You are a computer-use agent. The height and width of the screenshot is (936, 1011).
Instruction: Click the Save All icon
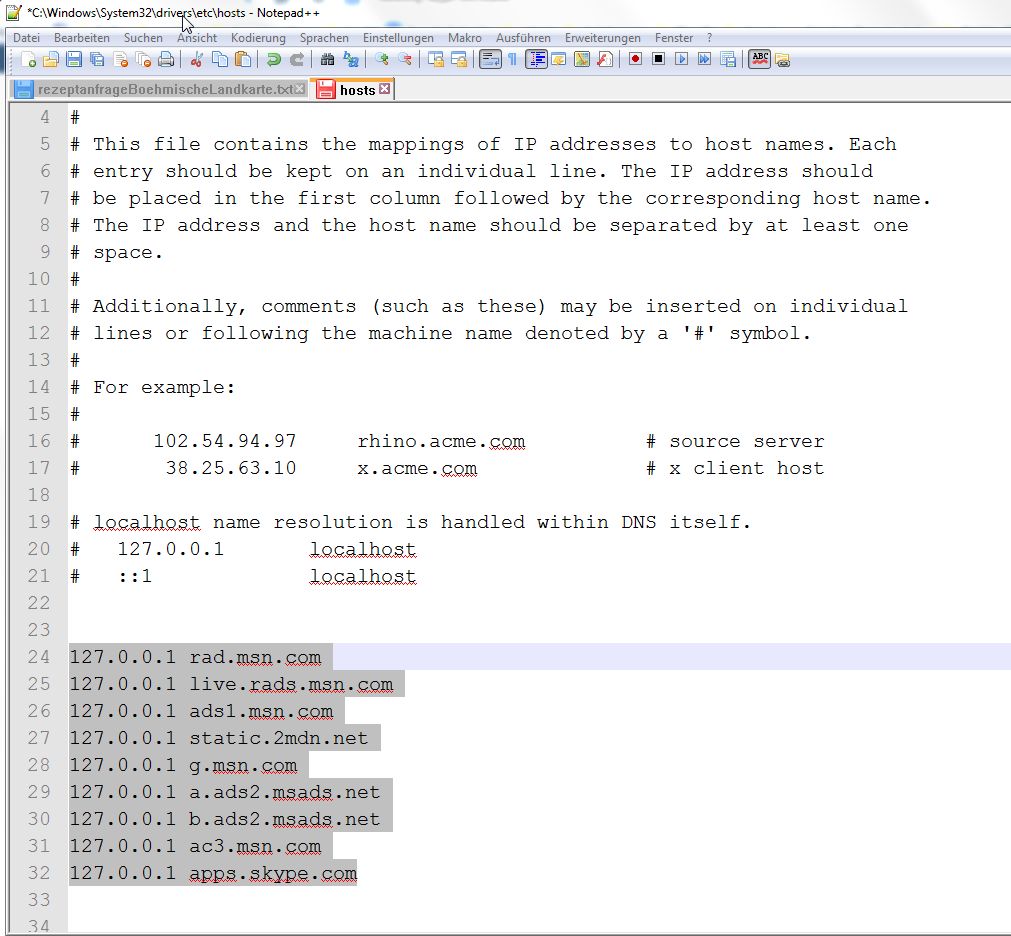point(97,60)
